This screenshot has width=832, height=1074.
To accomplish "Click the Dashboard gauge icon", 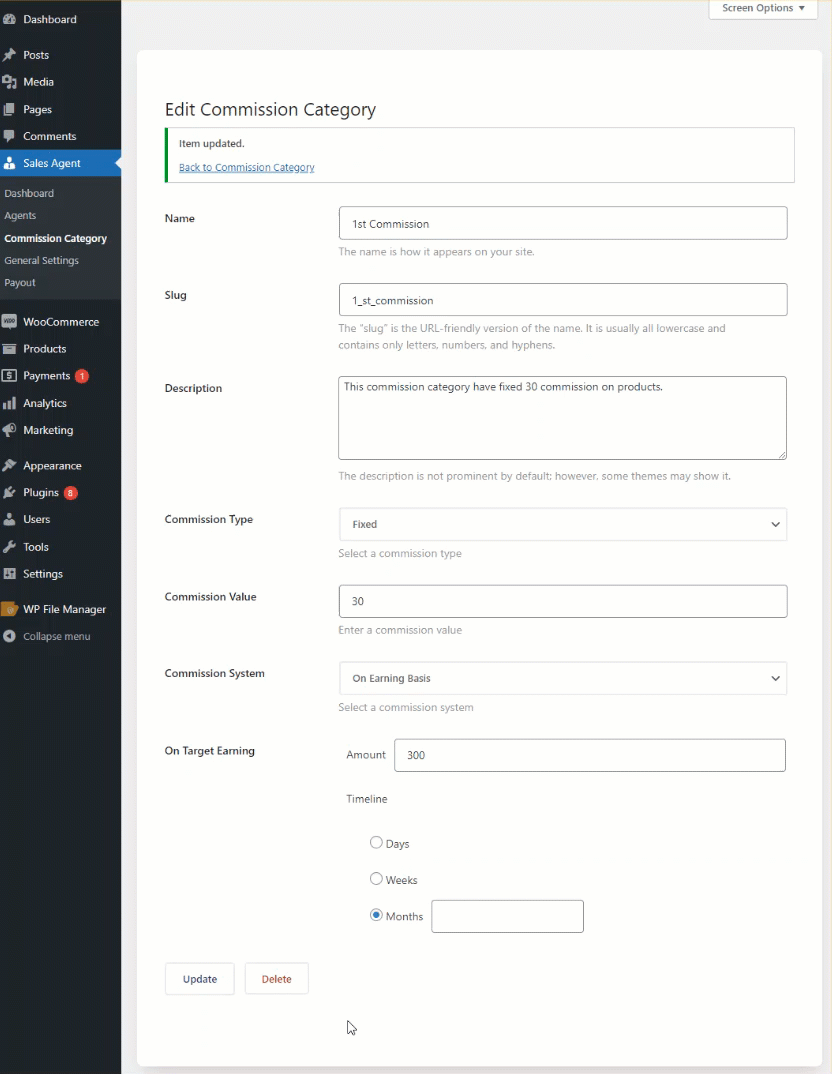I will pyautogui.click(x=9, y=19).
